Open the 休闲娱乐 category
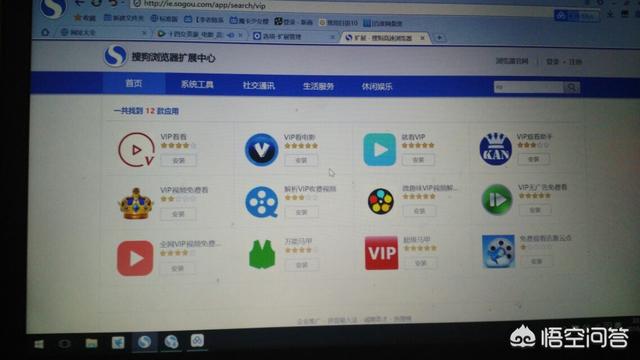640x360 pixels. (x=377, y=87)
